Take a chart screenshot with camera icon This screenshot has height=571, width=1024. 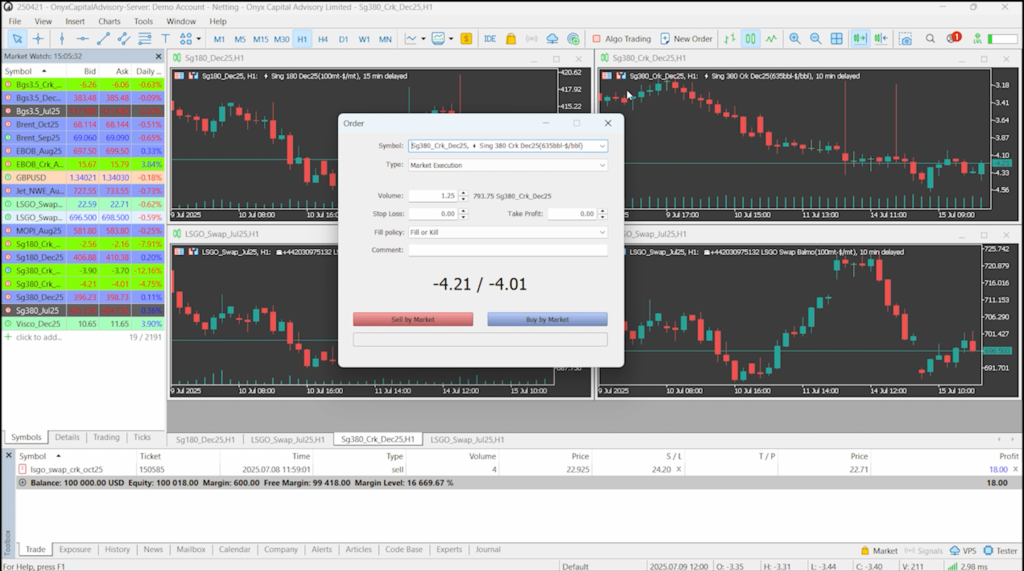point(905,39)
